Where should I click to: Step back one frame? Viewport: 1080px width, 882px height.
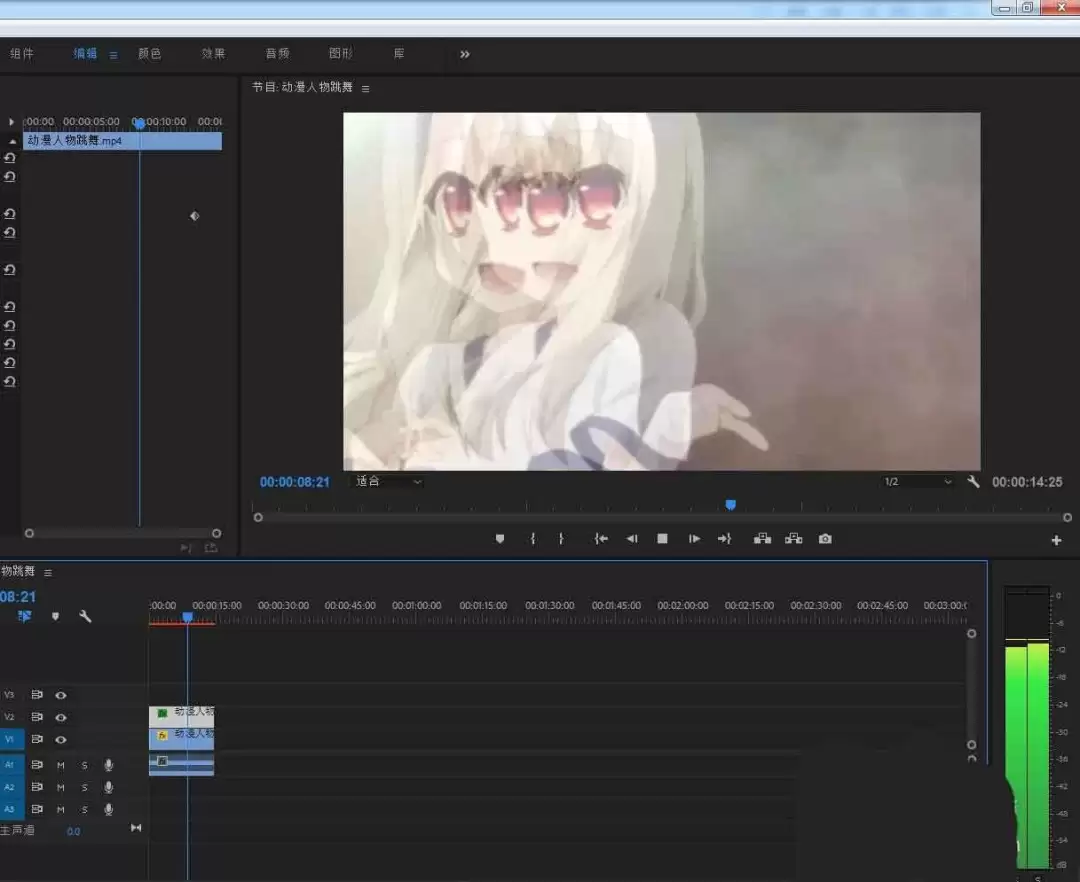click(632, 538)
